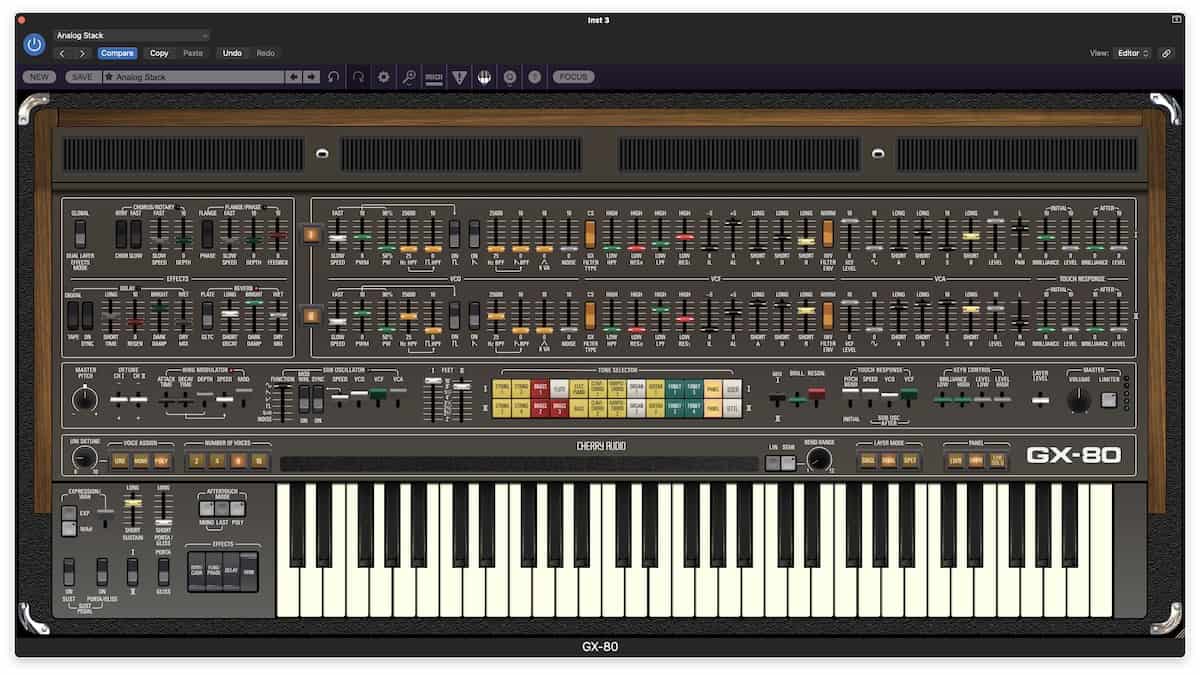
Task: Click the NEW patch button
Action: 40,77
